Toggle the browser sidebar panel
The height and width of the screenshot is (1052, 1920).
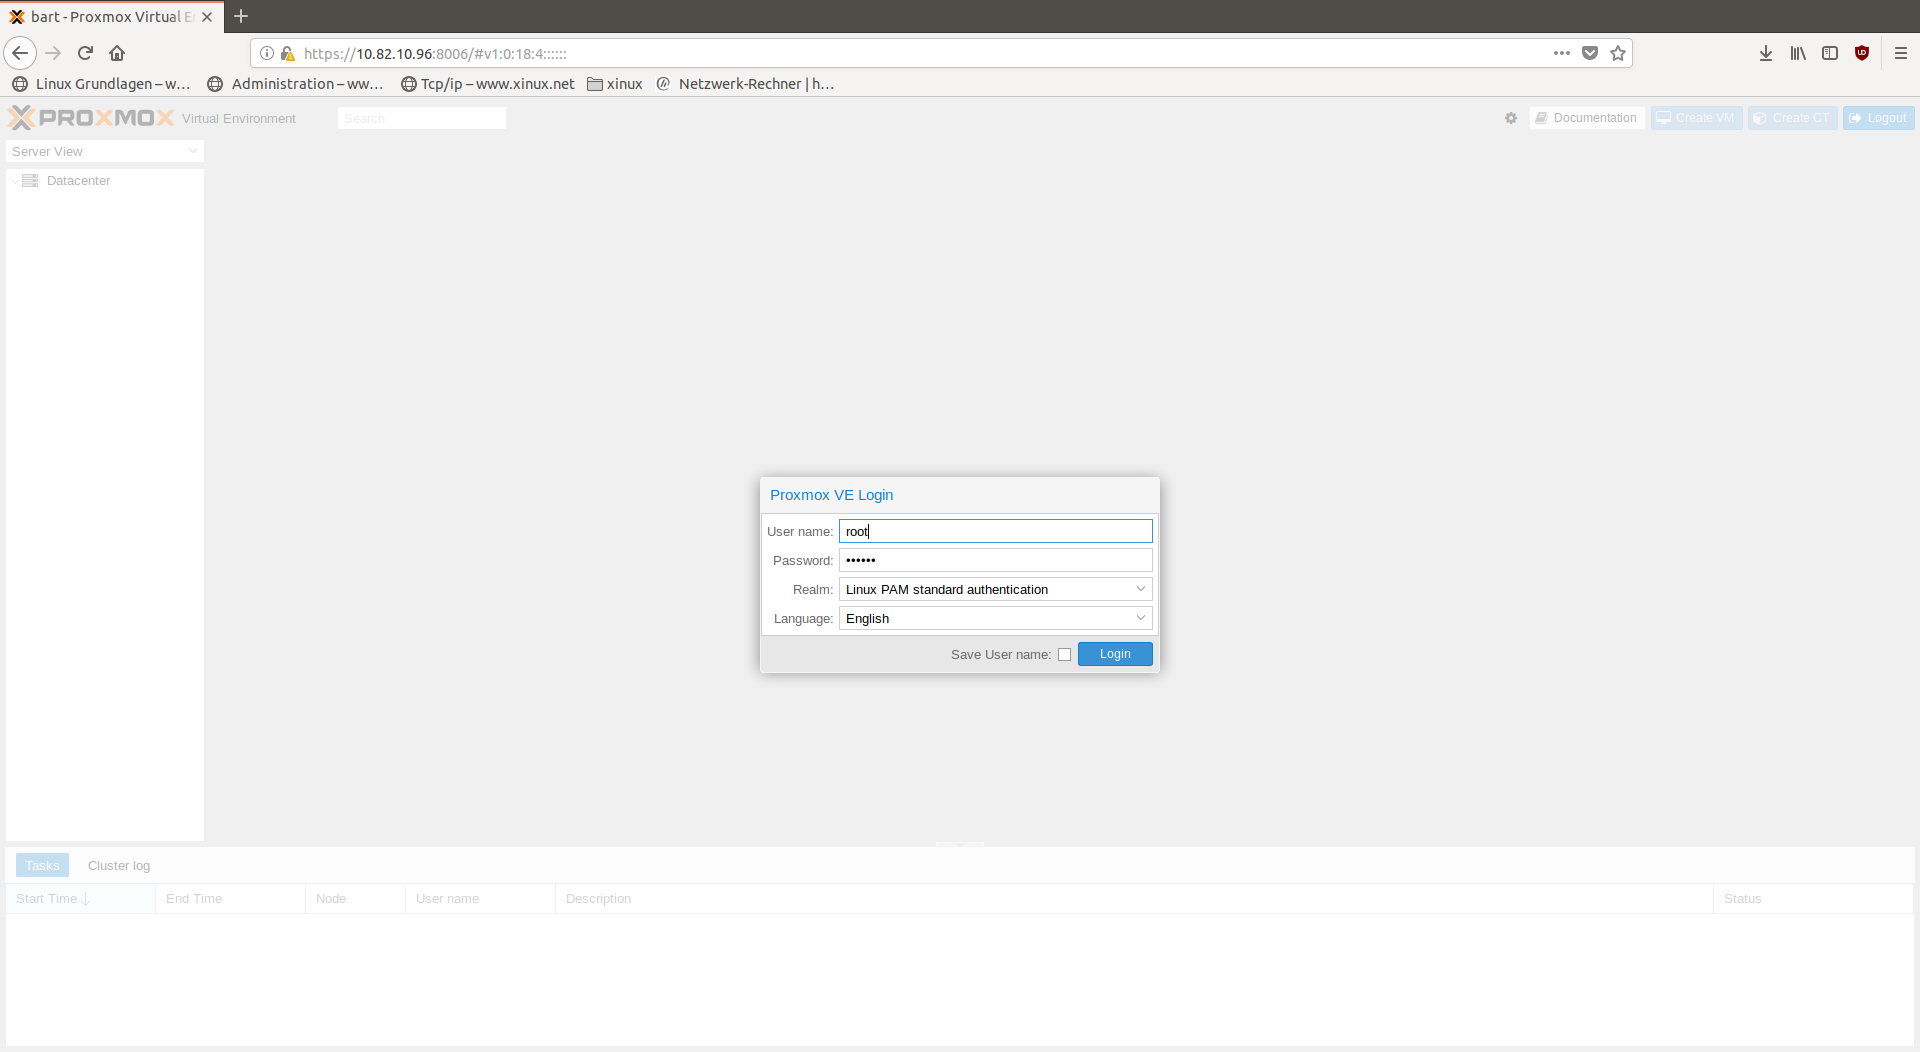point(1830,53)
